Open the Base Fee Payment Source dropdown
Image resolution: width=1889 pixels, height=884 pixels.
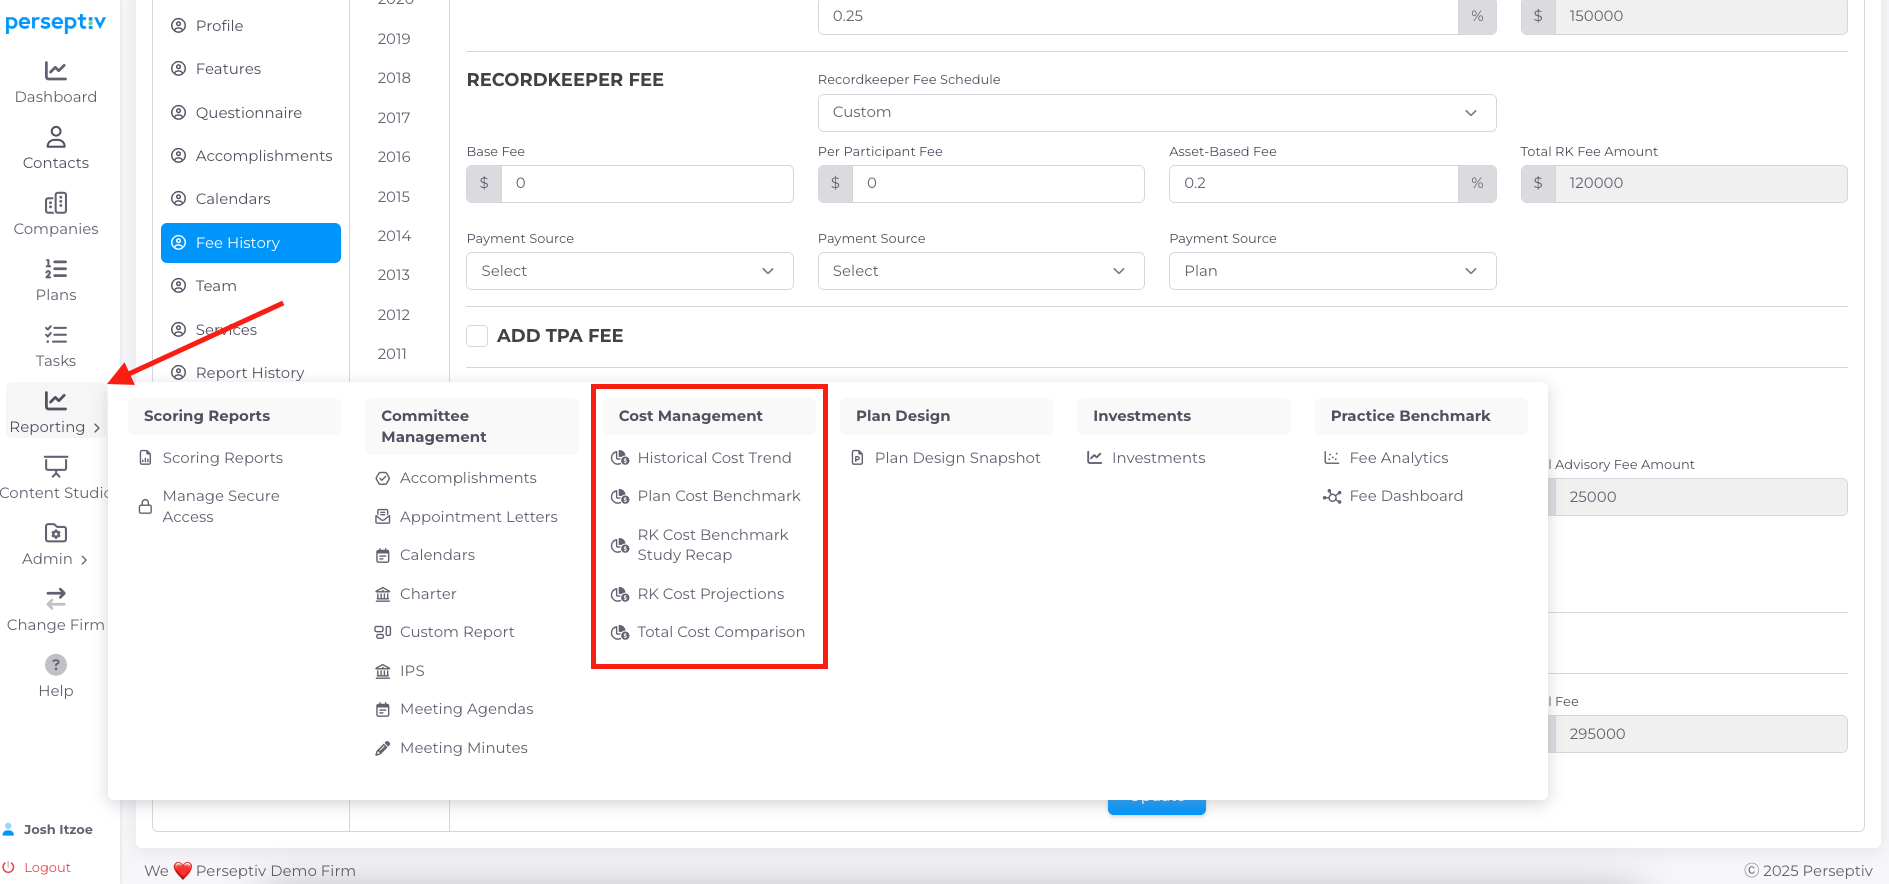point(630,271)
